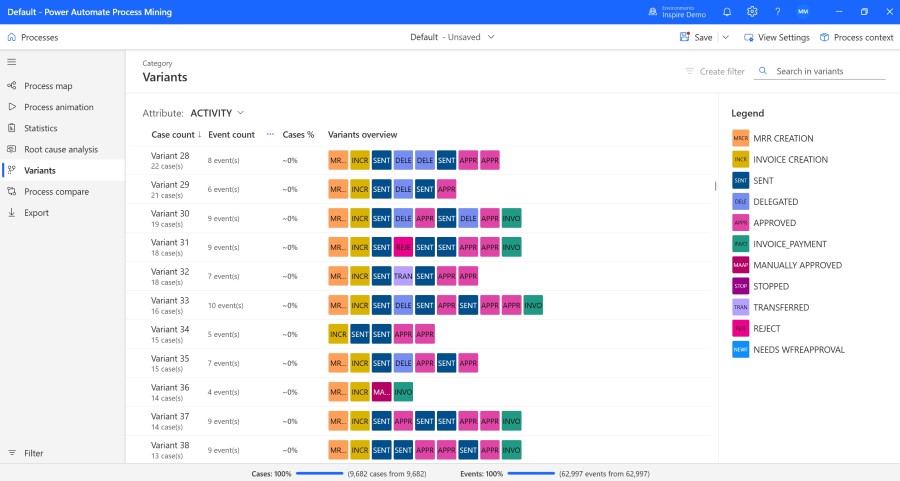Click the home Processes icon
This screenshot has height=481, width=900.
[11, 37]
